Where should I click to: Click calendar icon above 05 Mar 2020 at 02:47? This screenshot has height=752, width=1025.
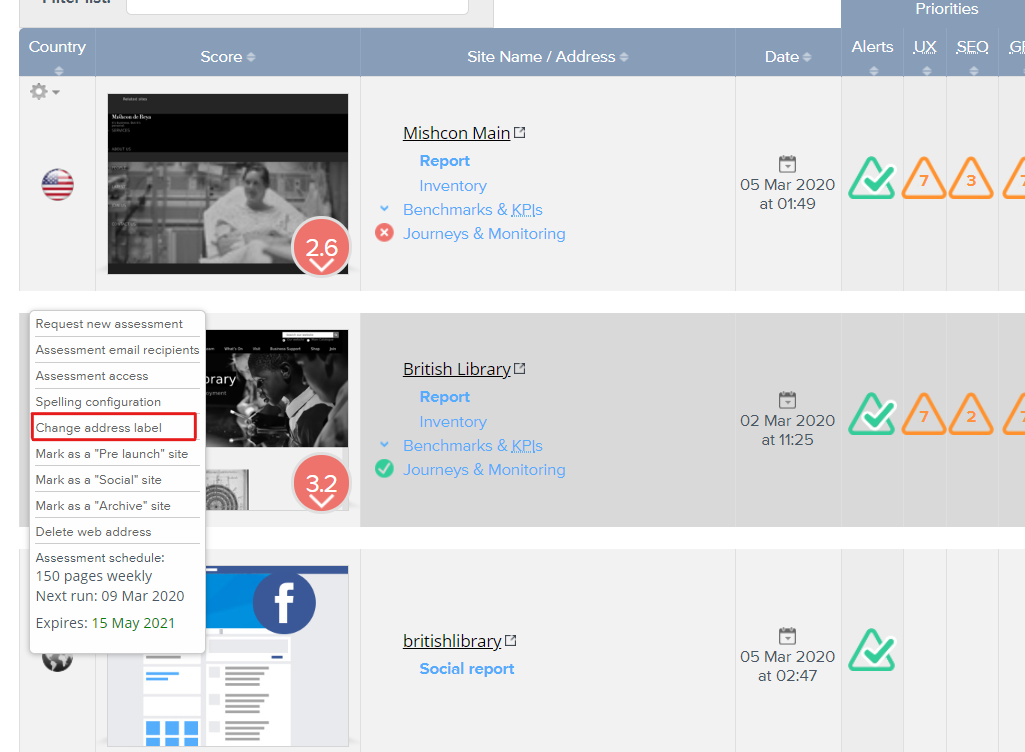tap(787, 636)
